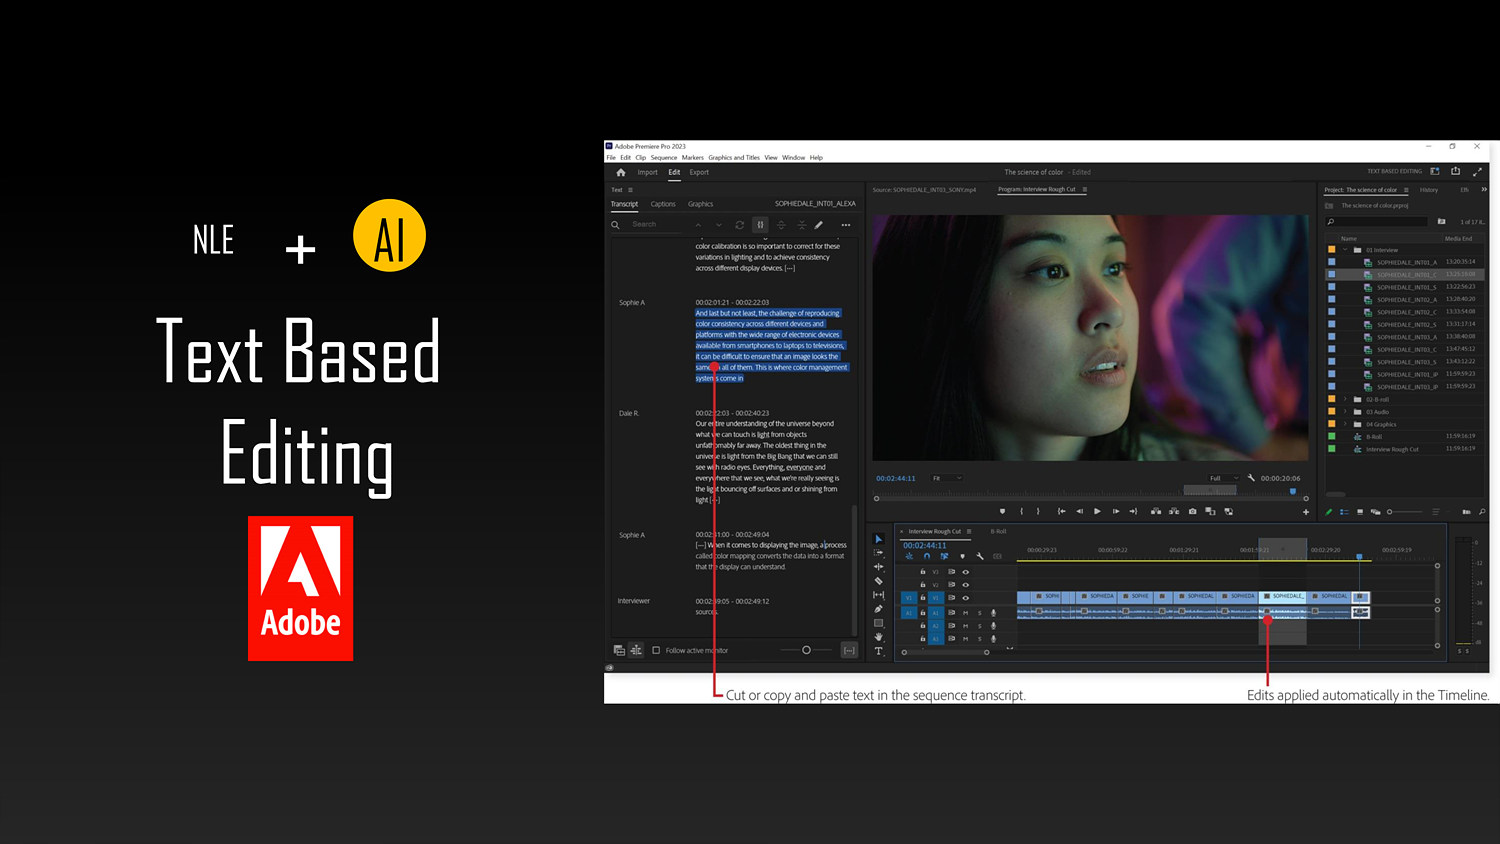Open the workspaces icon beside Text Based Editing

pyautogui.click(x=1435, y=171)
